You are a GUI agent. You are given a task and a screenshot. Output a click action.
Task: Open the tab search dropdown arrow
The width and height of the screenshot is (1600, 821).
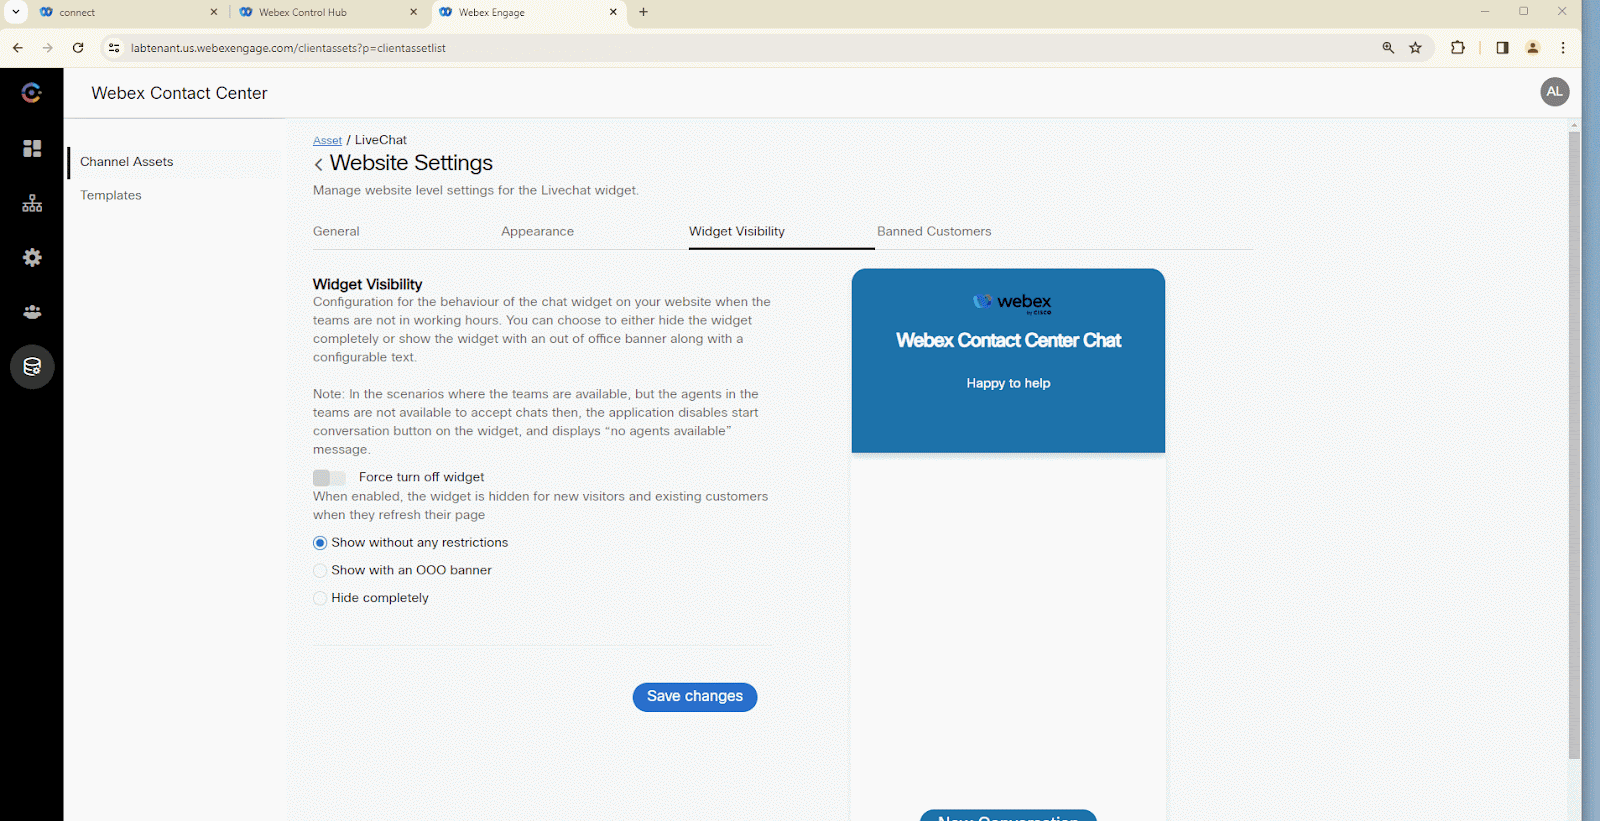click(16, 12)
